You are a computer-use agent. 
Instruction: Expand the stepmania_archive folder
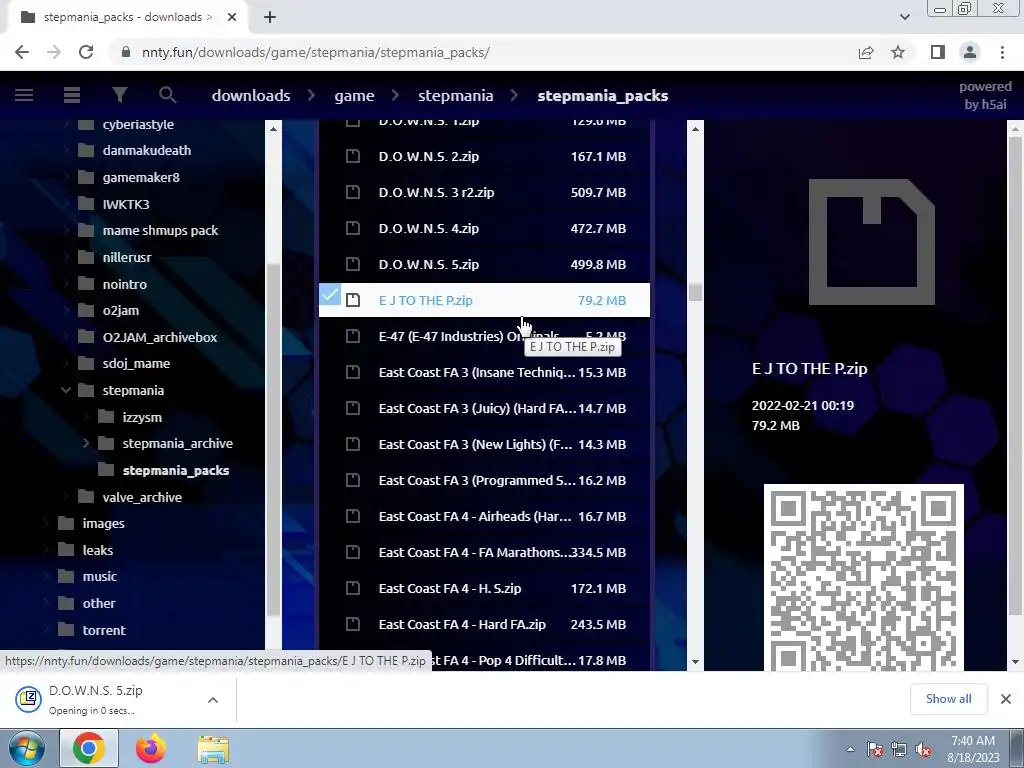coord(86,443)
